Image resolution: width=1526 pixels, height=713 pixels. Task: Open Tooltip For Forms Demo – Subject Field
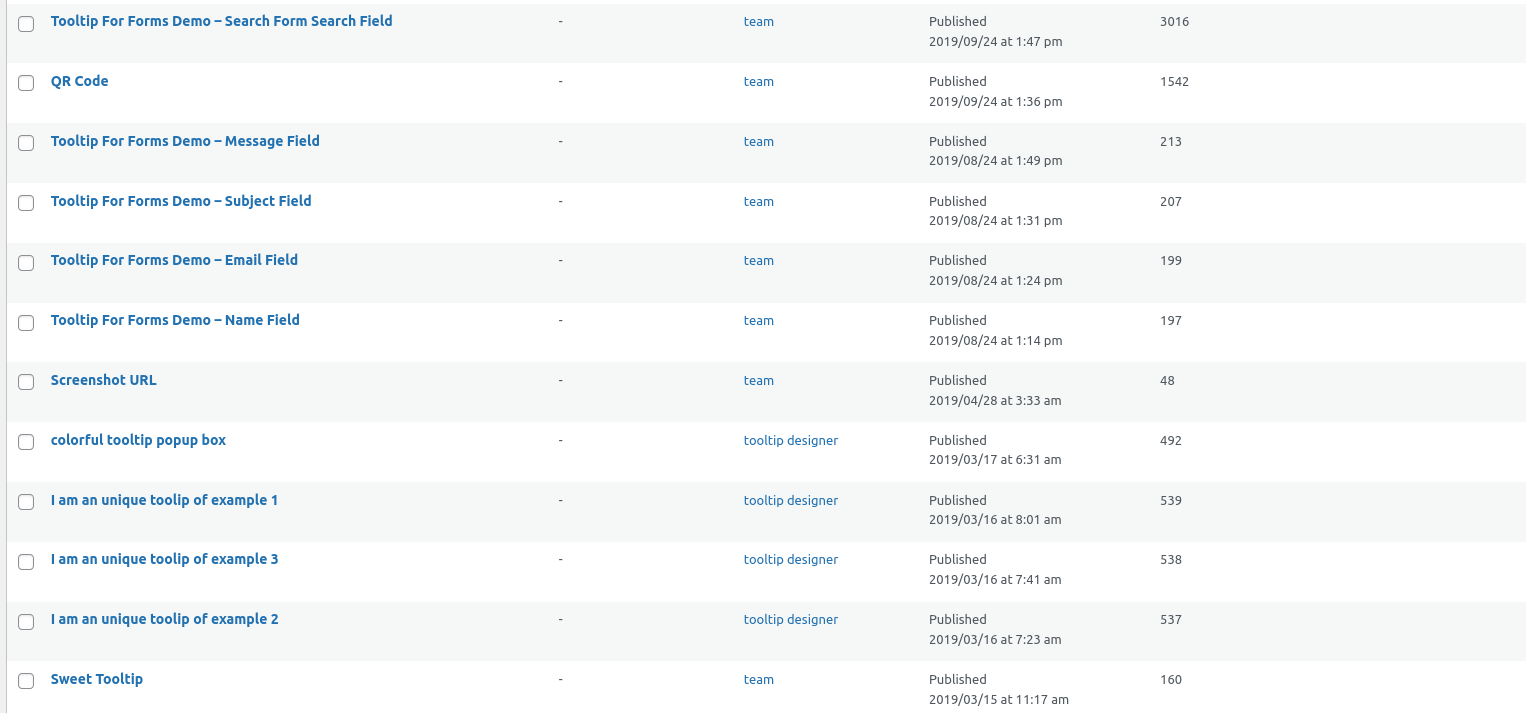[x=181, y=201]
